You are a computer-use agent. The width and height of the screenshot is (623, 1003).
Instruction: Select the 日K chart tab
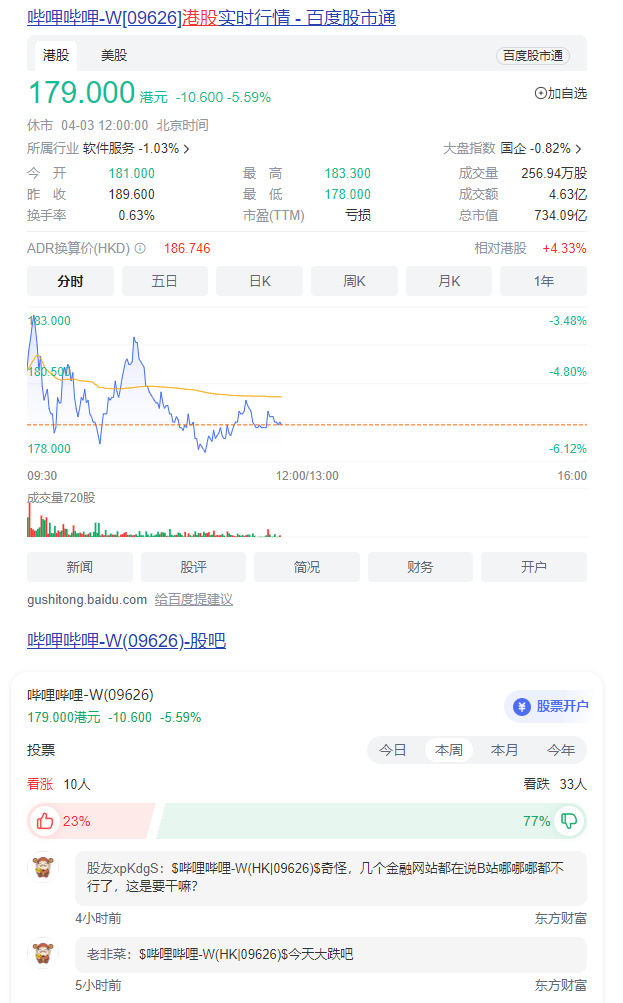tap(260, 281)
